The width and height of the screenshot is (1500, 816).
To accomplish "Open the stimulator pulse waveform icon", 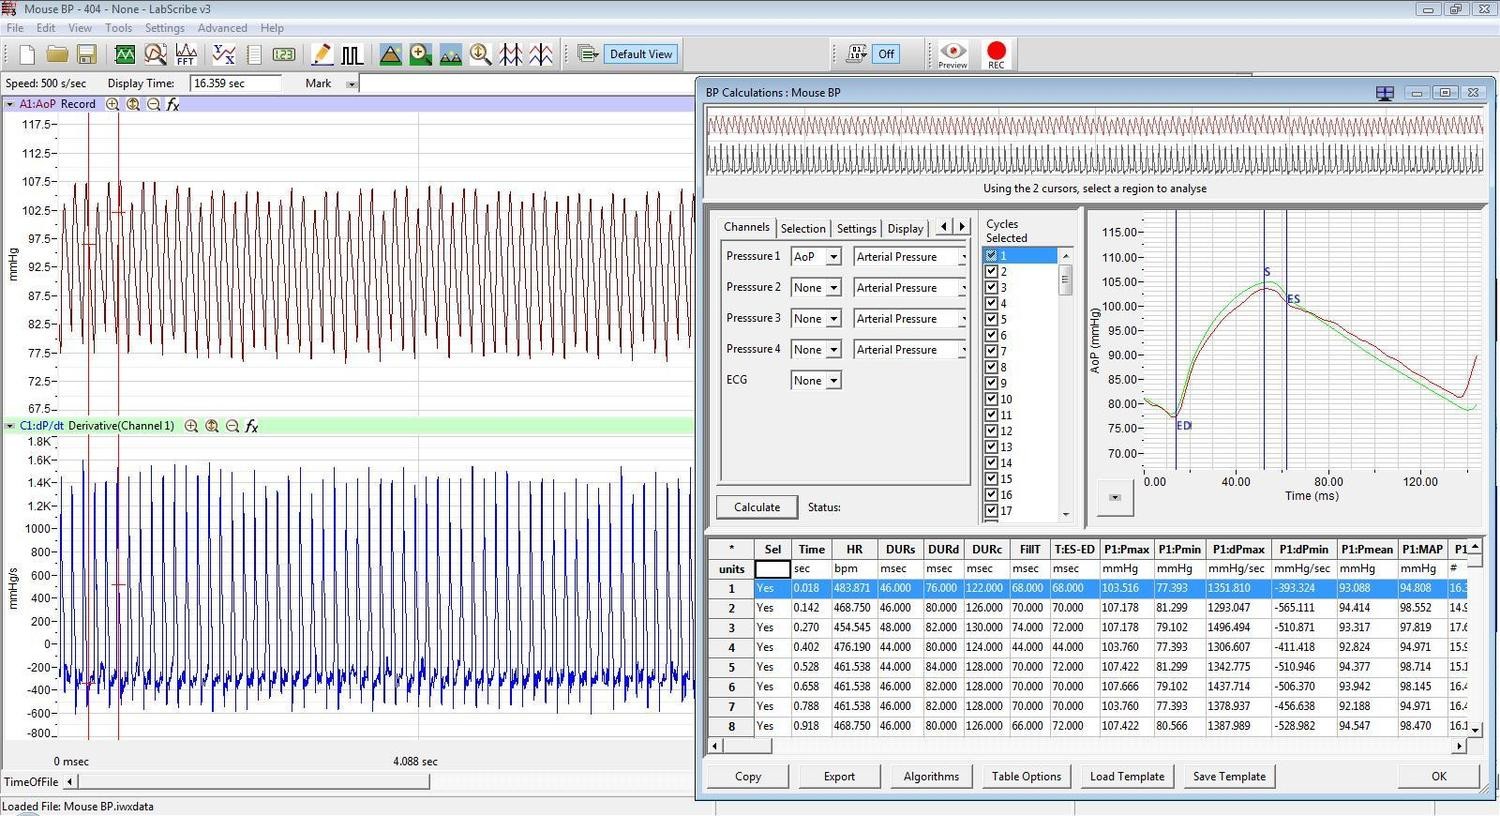I will 352,54.
